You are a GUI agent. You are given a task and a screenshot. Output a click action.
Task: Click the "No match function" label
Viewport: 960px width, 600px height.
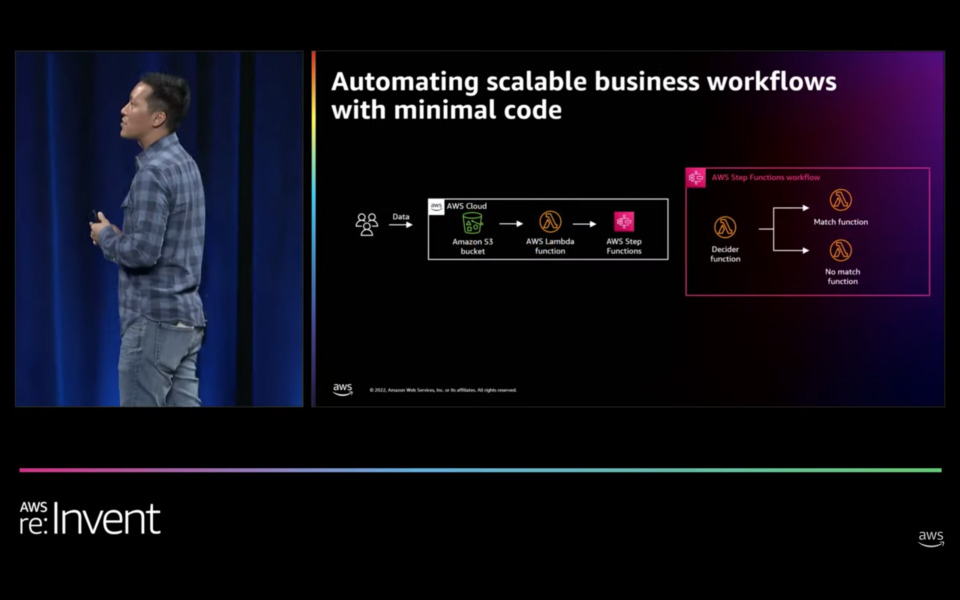(x=842, y=276)
